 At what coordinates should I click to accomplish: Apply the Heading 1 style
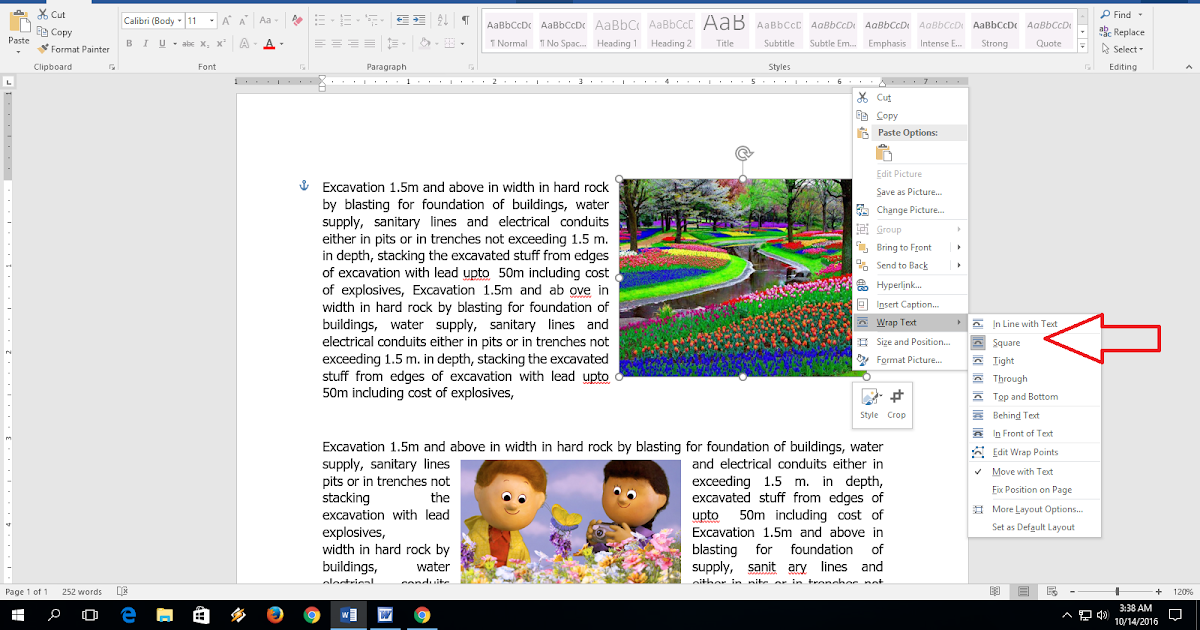(617, 31)
